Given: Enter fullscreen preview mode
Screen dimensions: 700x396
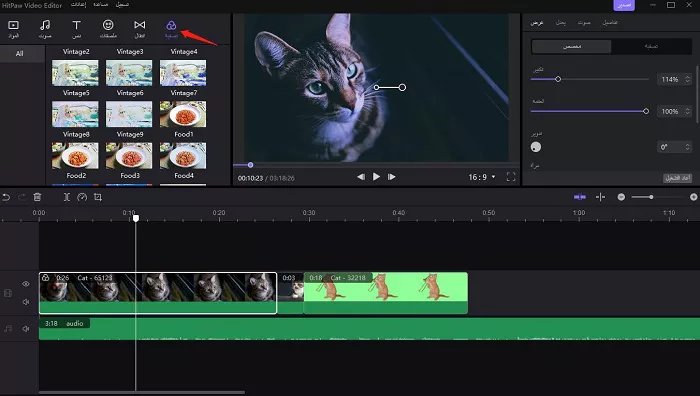Looking at the screenshot, I should coord(511,177).
